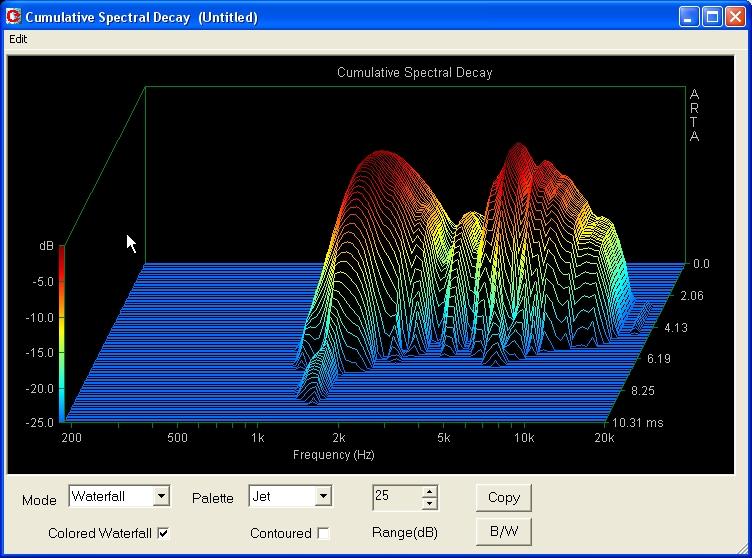Enable the Contoured checkbox
The height and width of the screenshot is (558, 752).
point(323,533)
